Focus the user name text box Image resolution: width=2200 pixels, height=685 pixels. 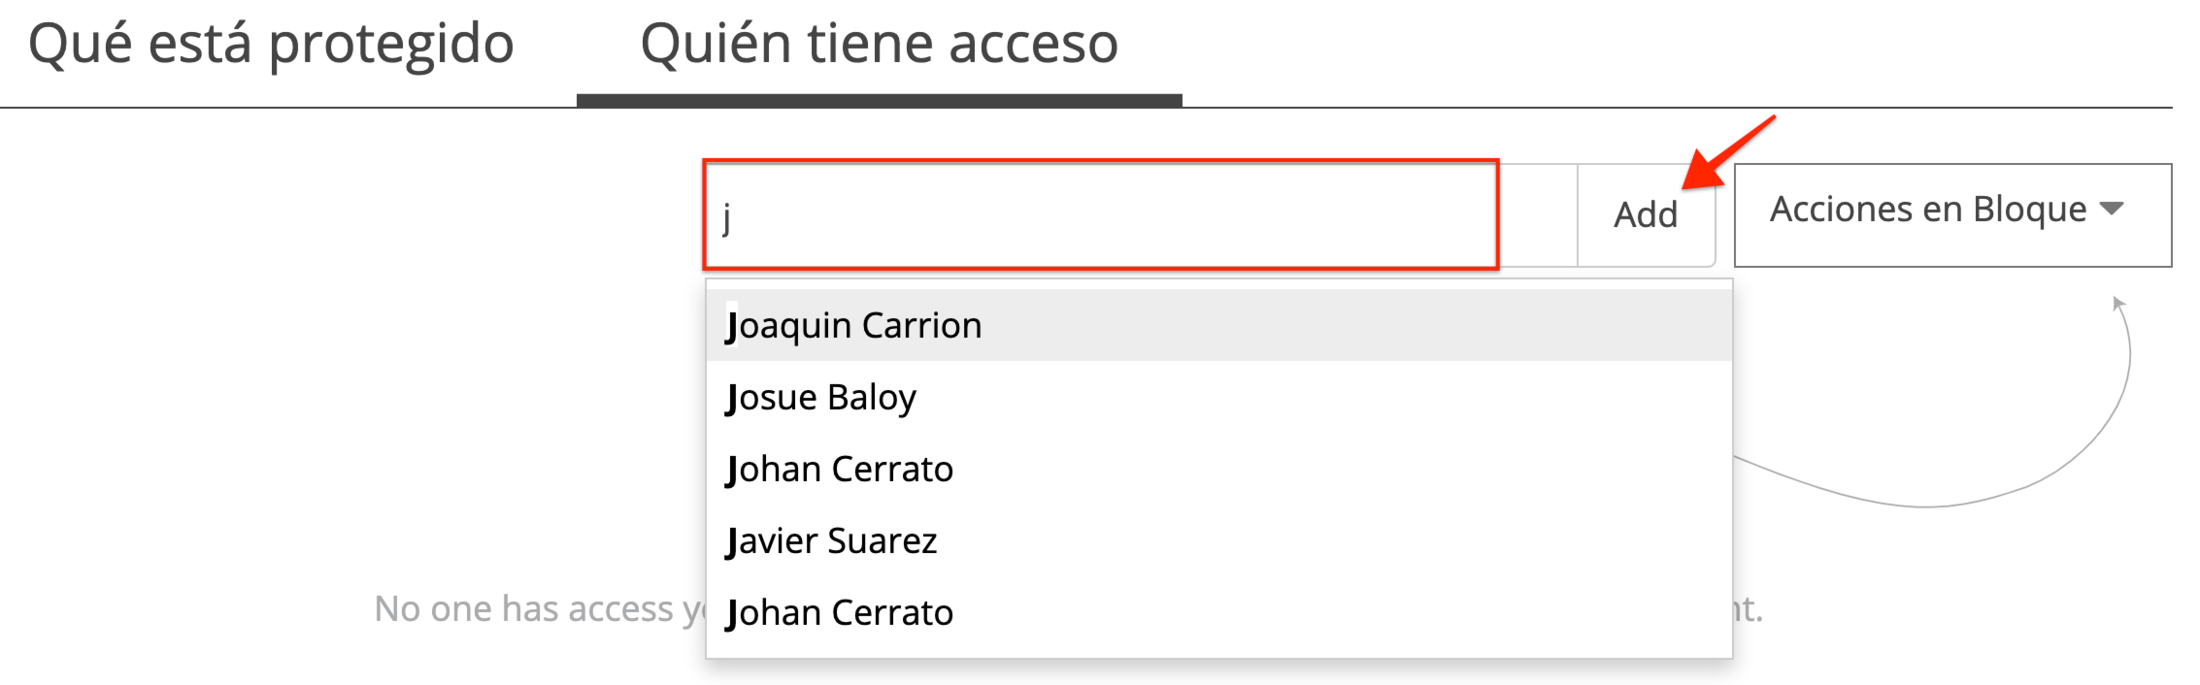coord(1100,216)
